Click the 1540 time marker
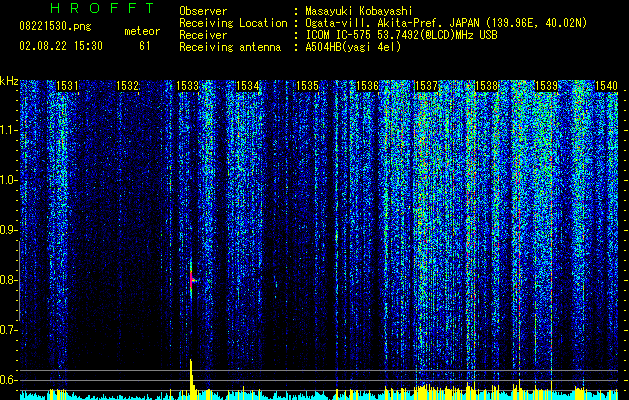The height and width of the screenshot is (400, 629). (606, 86)
